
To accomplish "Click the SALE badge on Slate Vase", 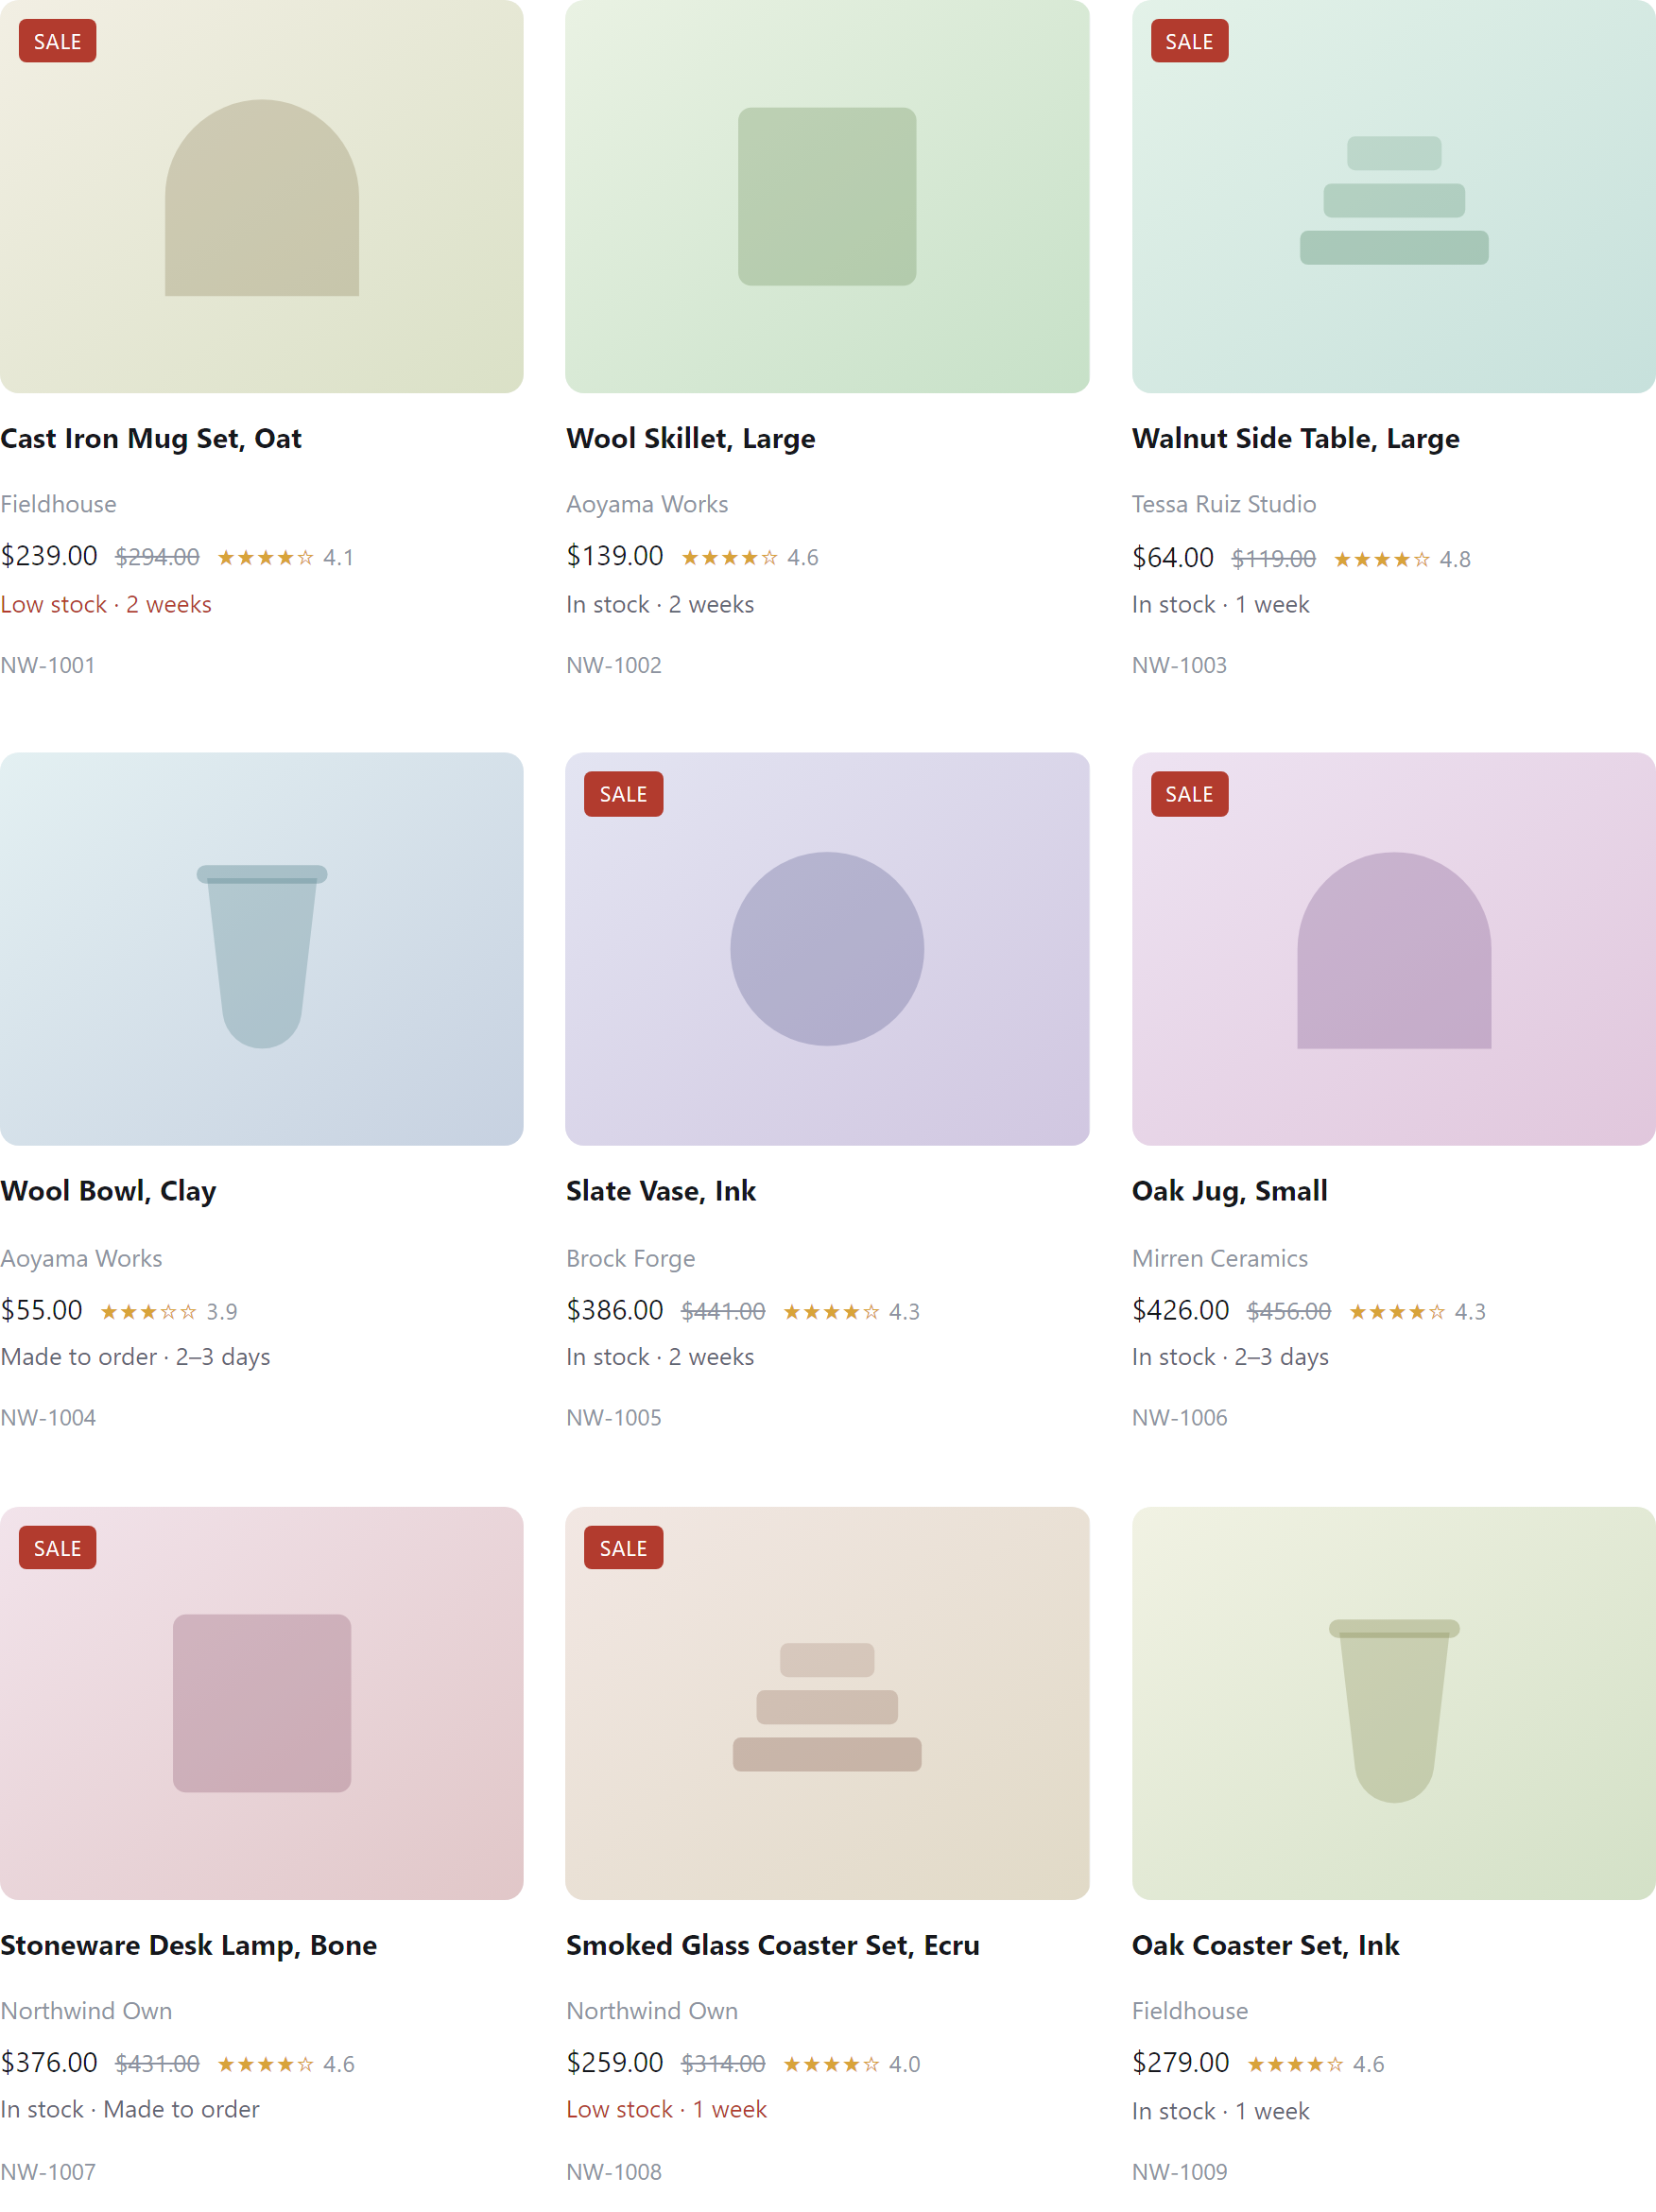I will [x=623, y=794].
